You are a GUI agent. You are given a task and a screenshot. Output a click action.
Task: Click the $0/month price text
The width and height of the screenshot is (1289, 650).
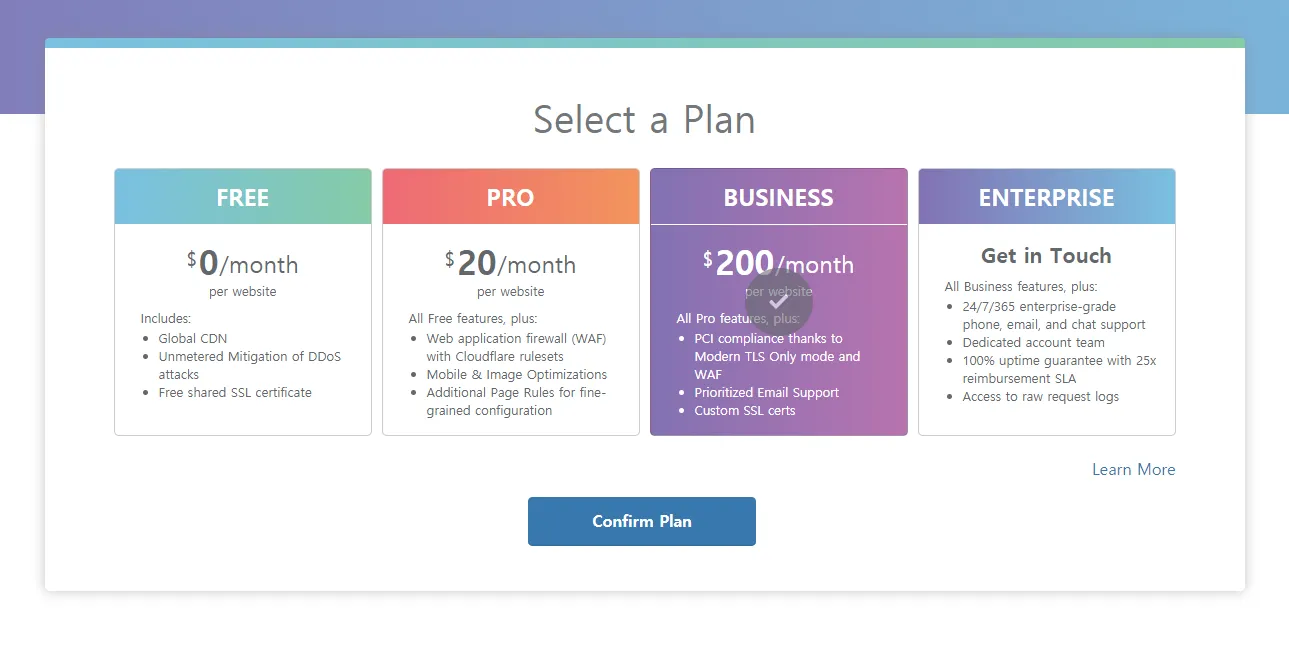[x=243, y=264]
